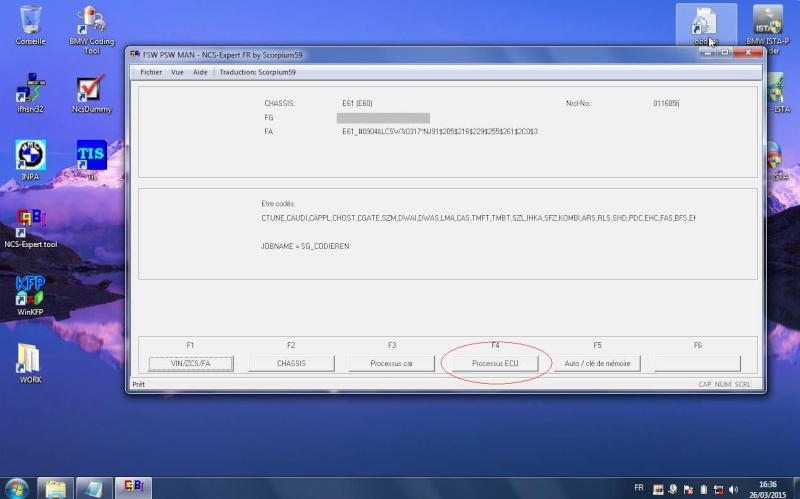
Task: Switch to NCS-Expert taskbar button
Action: [x=134, y=488]
